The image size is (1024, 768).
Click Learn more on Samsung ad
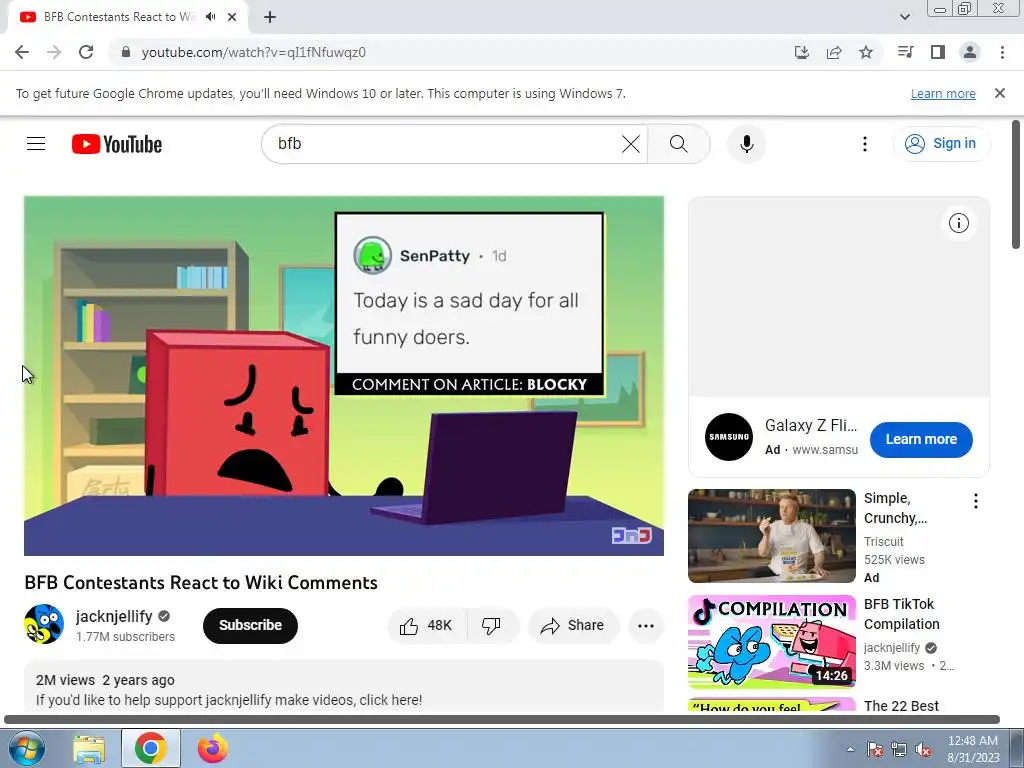921,440
